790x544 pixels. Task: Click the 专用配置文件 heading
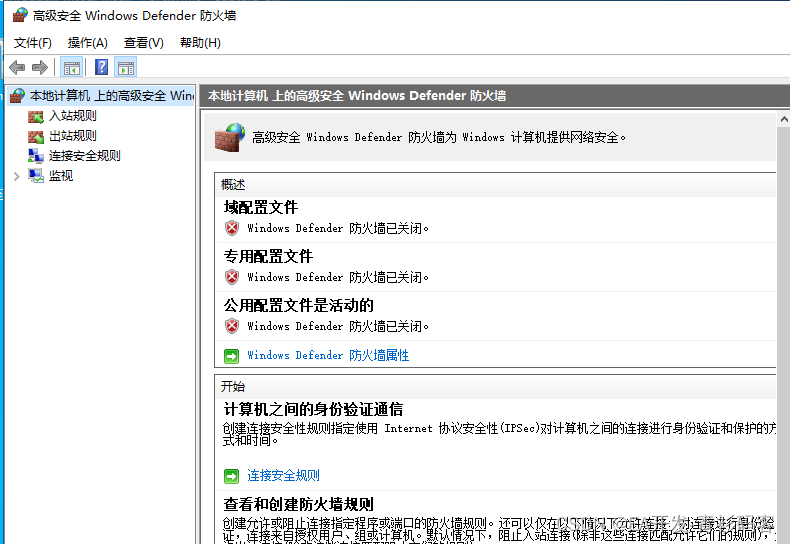pos(268,256)
